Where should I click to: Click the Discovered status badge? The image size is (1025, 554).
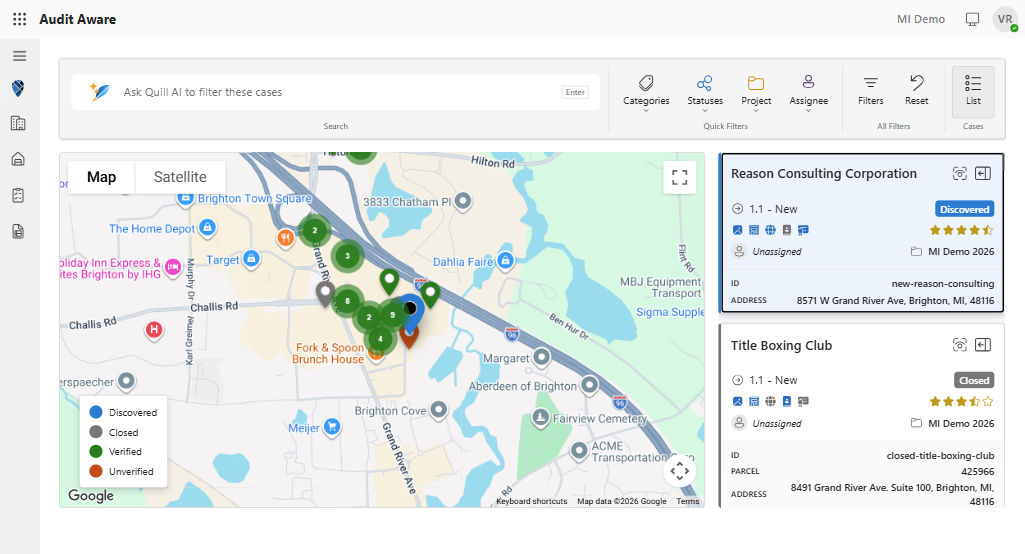point(964,209)
